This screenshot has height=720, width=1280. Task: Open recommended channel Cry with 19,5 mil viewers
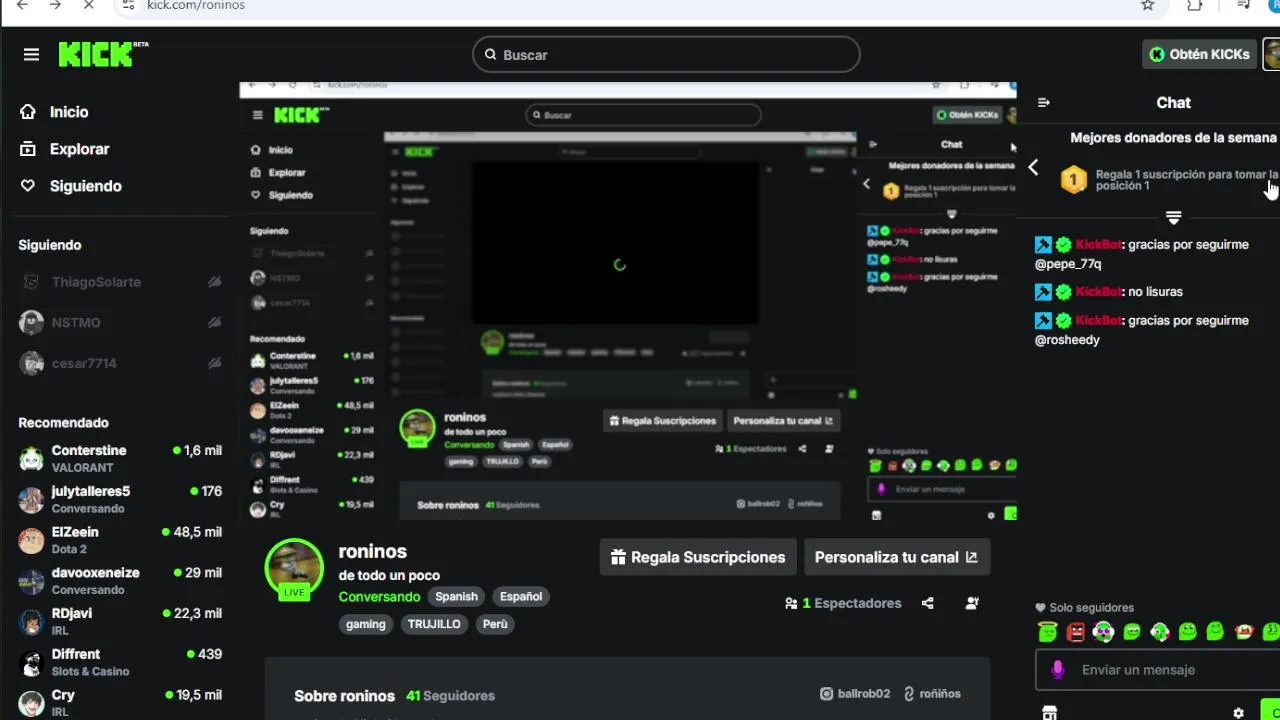[x=120, y=703]
